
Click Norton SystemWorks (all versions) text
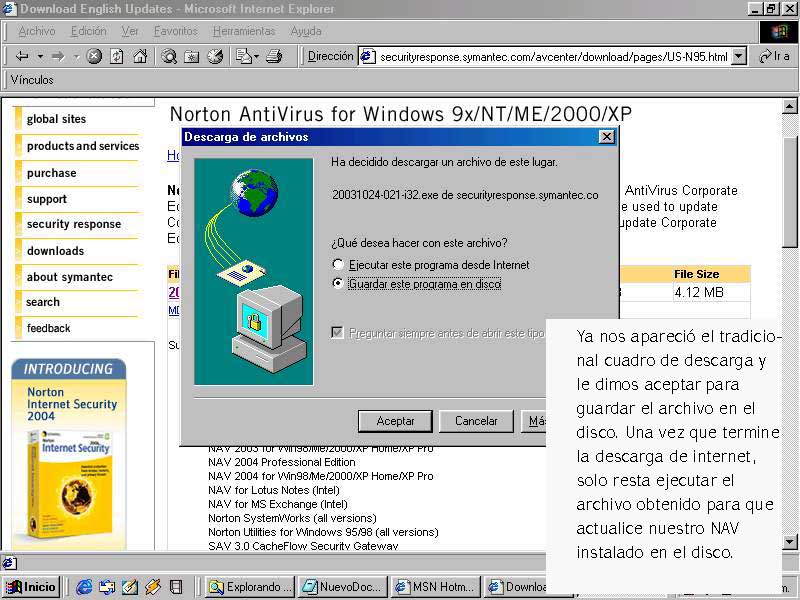(x=292, y=518)
